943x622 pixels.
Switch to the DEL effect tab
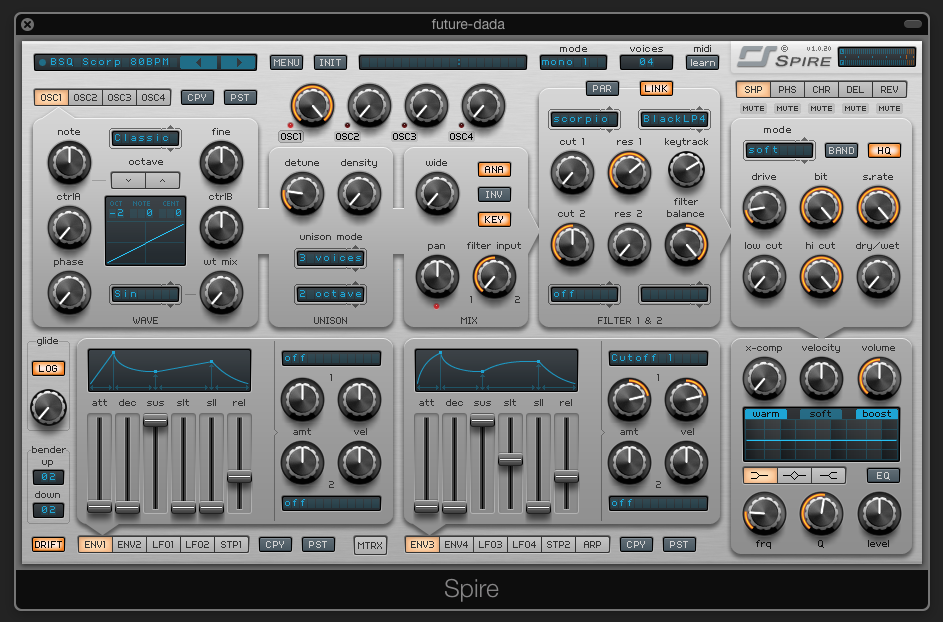(855, 90)
